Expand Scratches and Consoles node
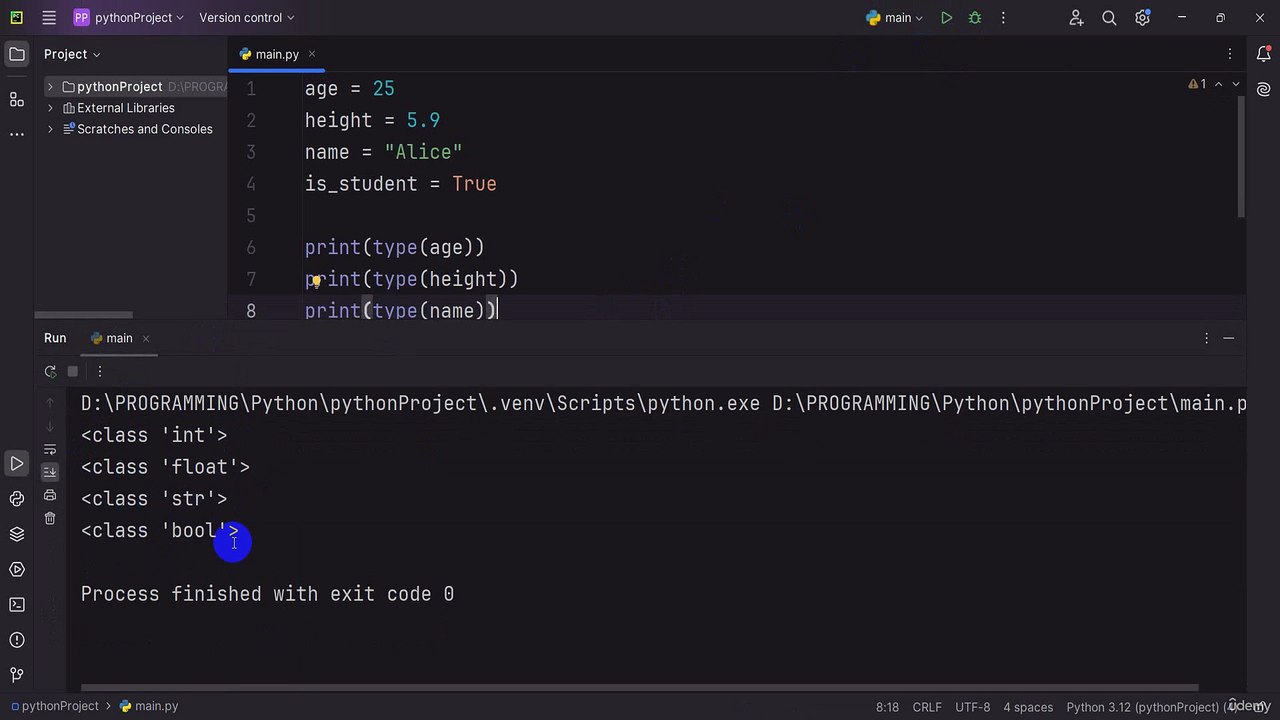 (x=50, y=129)
